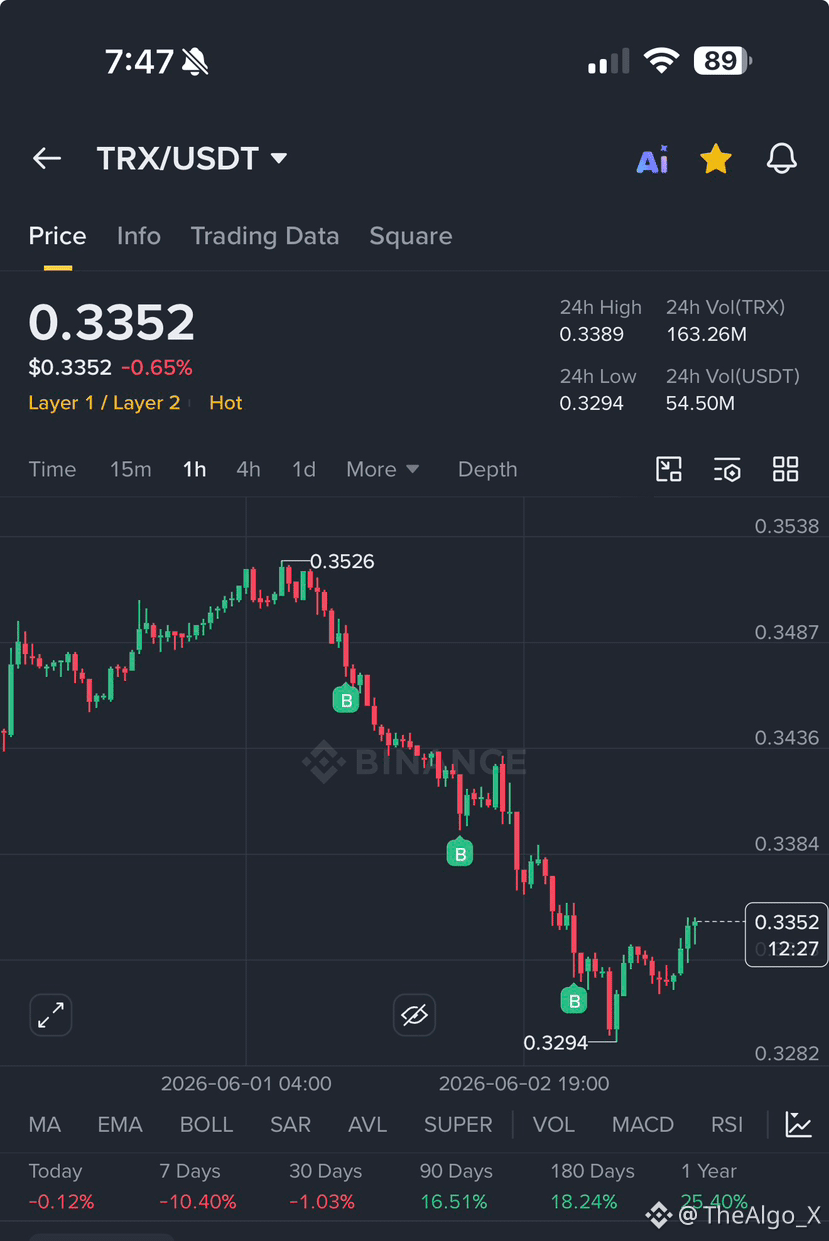
Task: Open the four-square grid layout icon
Action: [x=786, y=469]
